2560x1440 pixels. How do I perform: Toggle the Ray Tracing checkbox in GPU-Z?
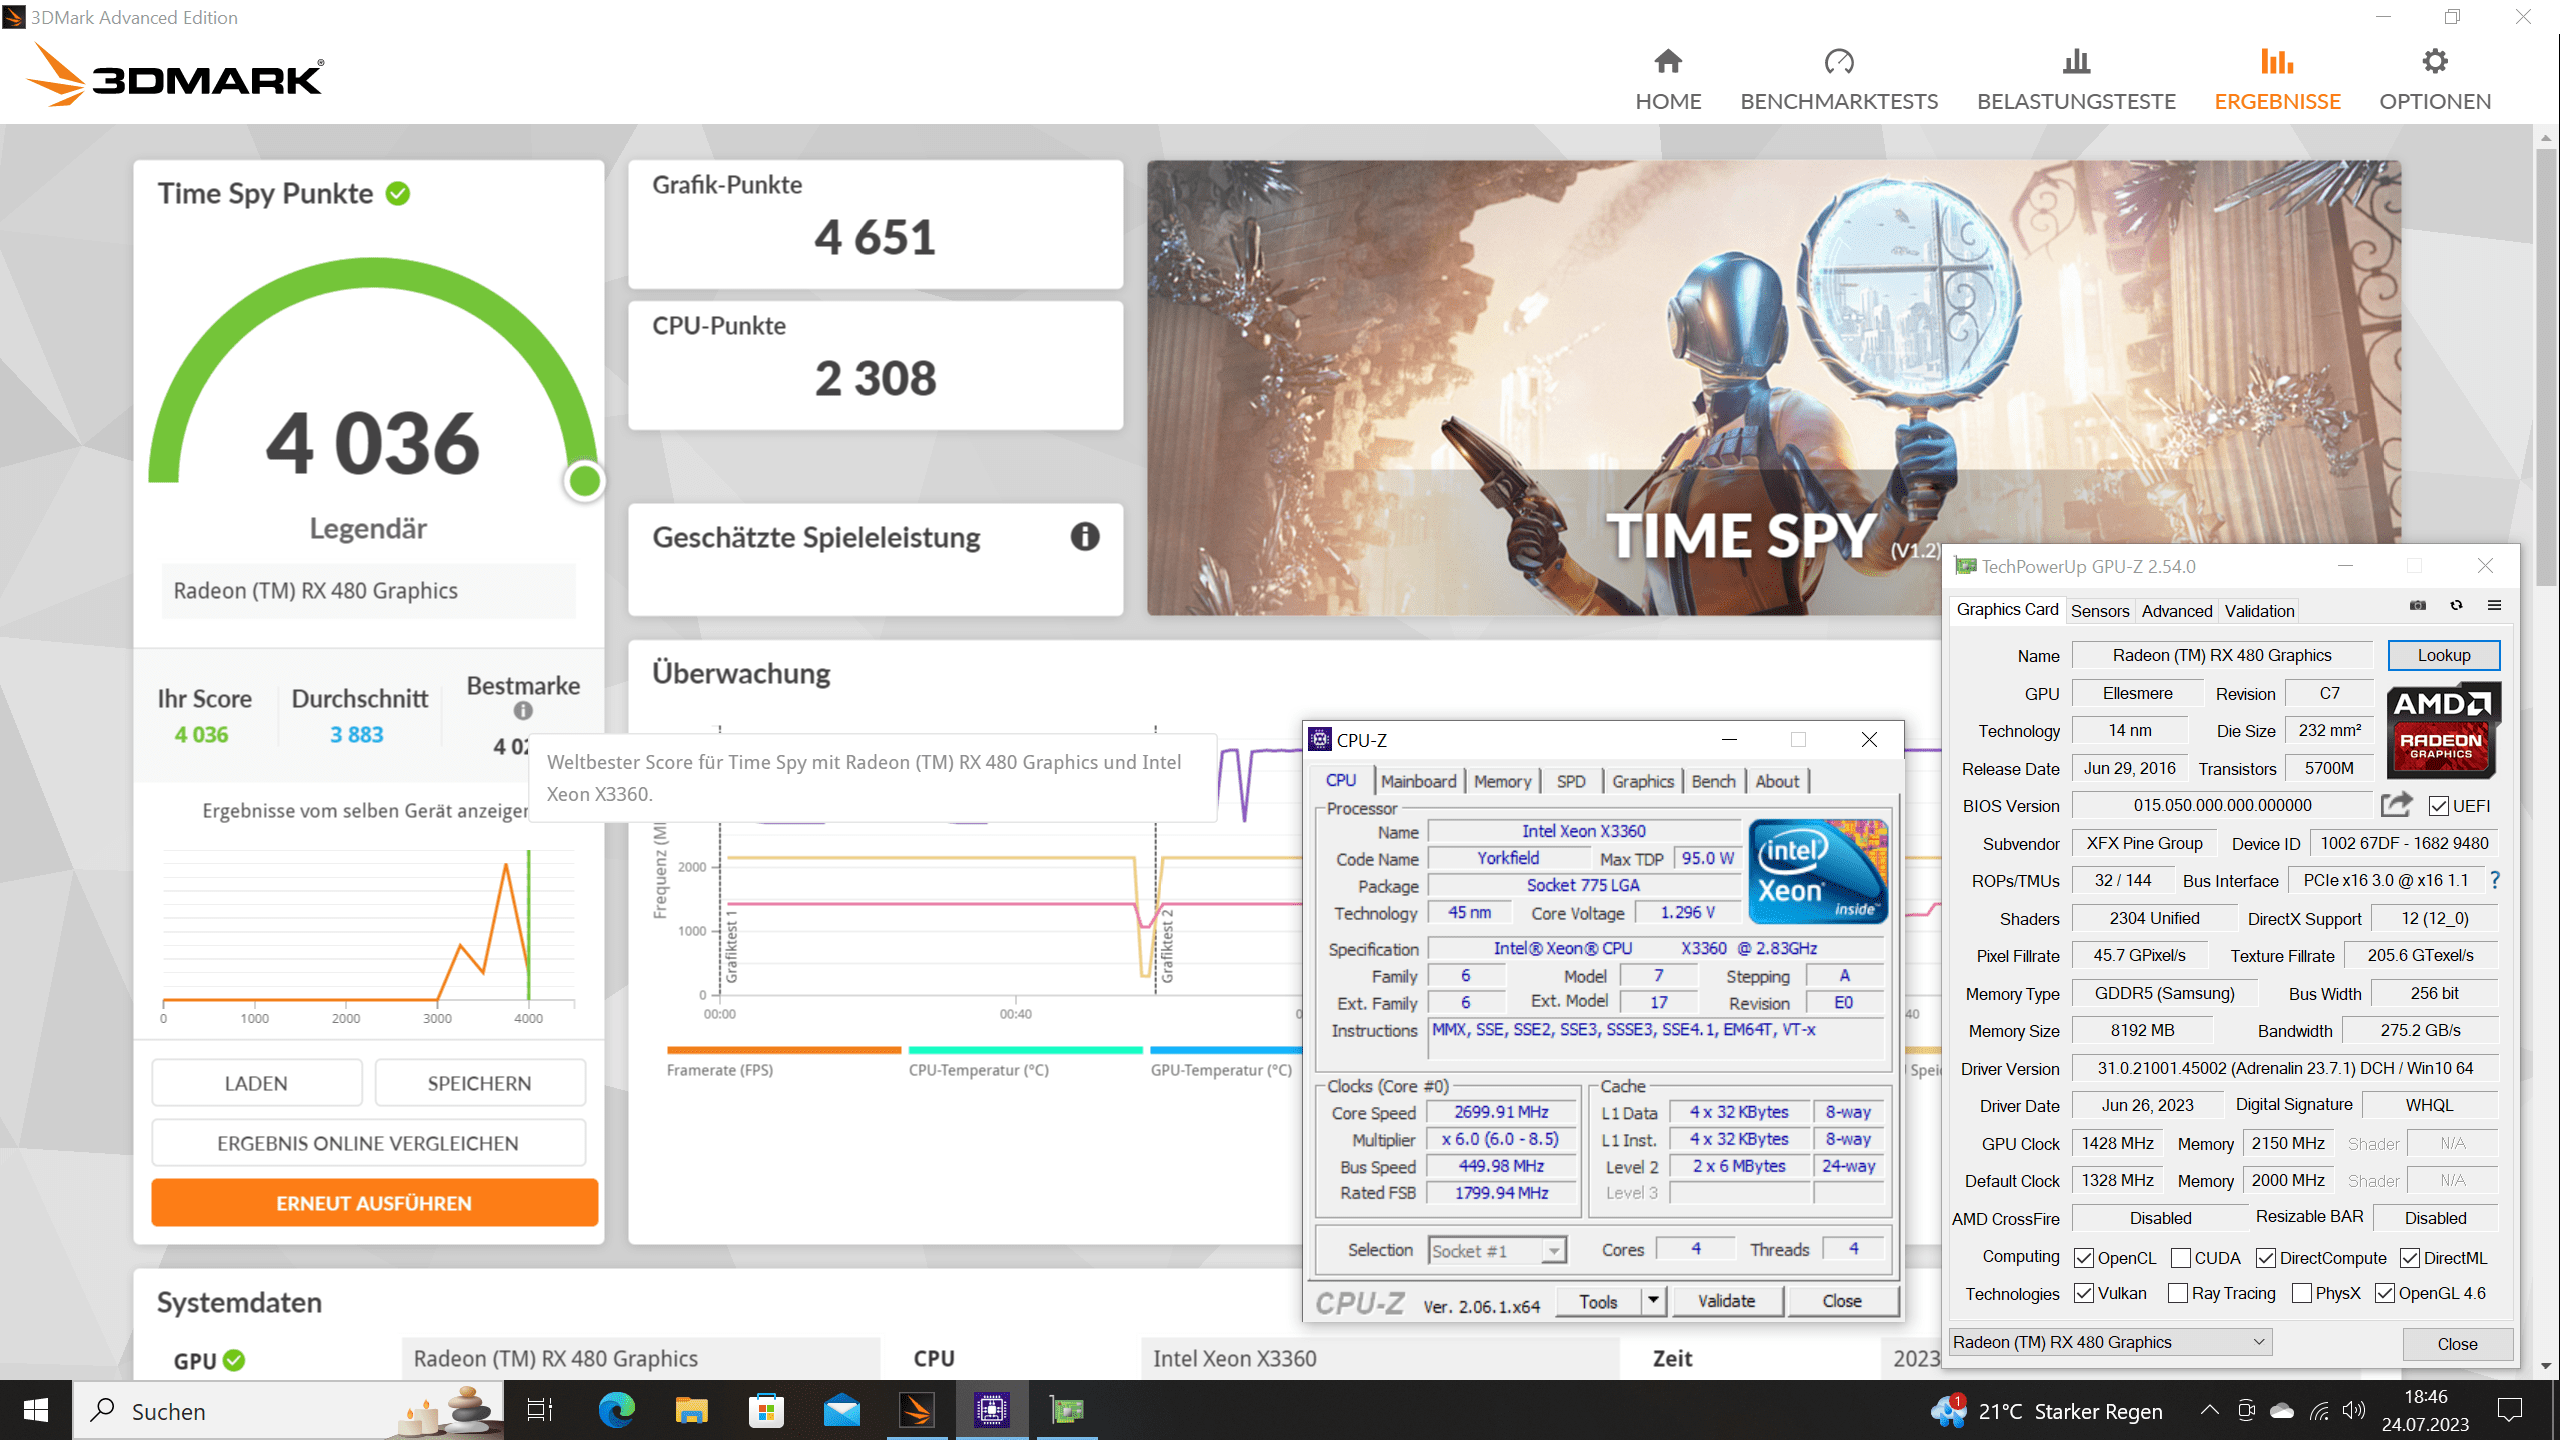coord(2178,1293)
